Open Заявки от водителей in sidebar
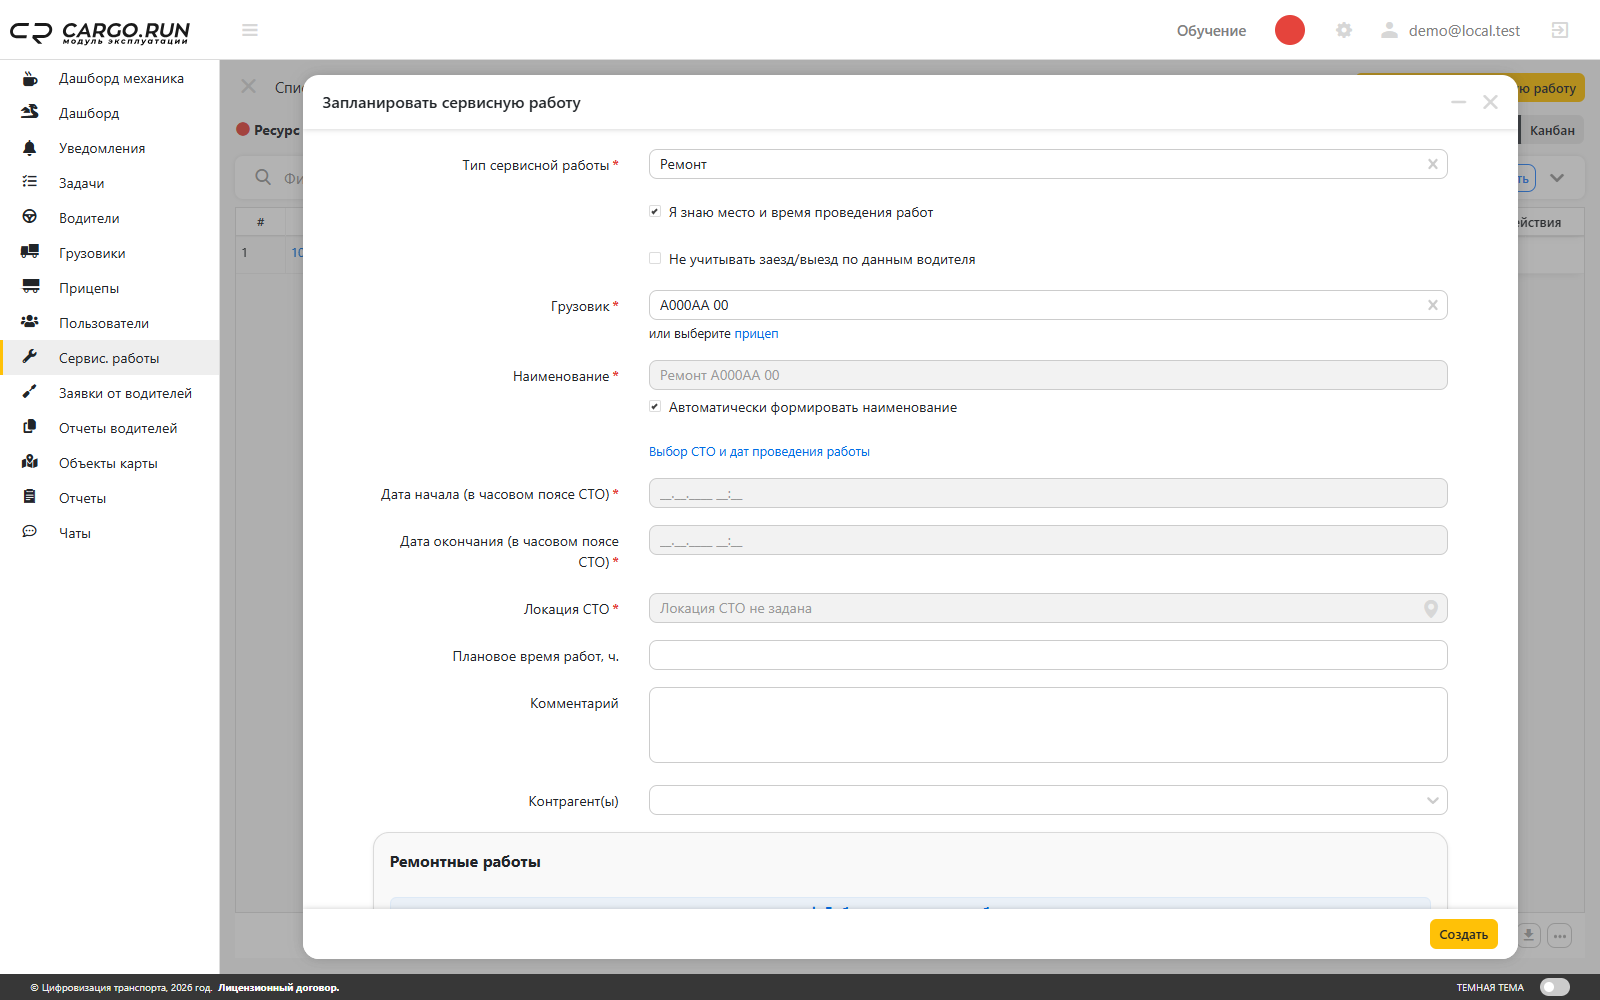The height and width of the screenshot is (1000, 1600). [110, 393]
